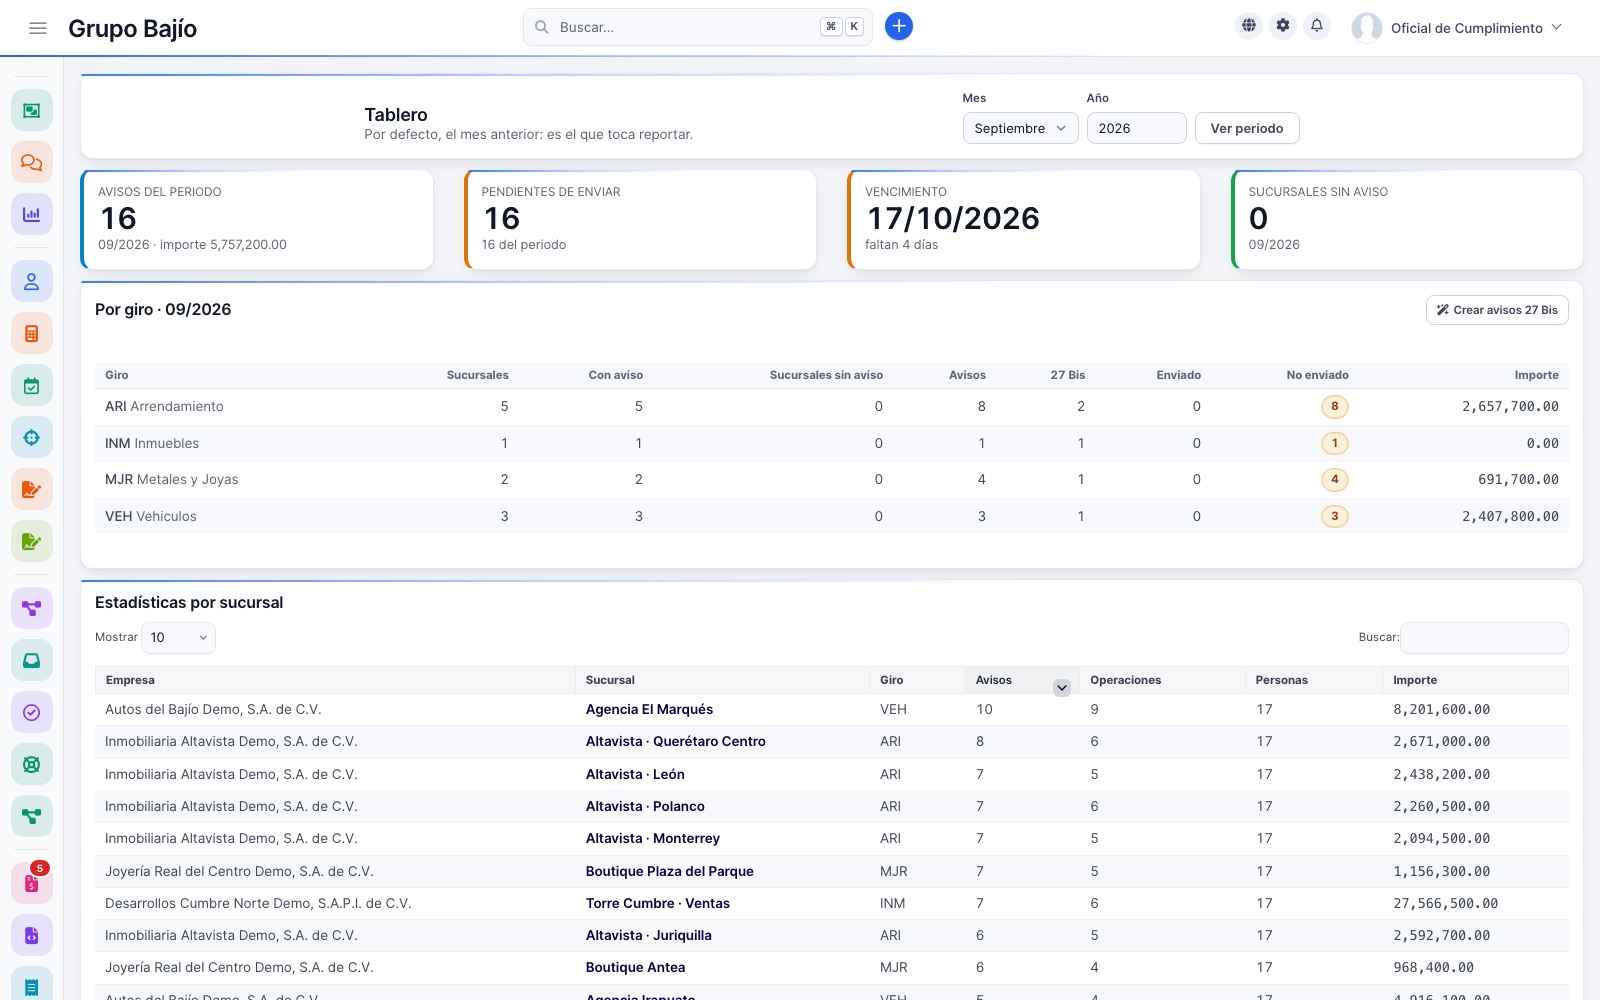Open the purple workflow nodes sidebar icon
1600x1000 pixels.
32,608
